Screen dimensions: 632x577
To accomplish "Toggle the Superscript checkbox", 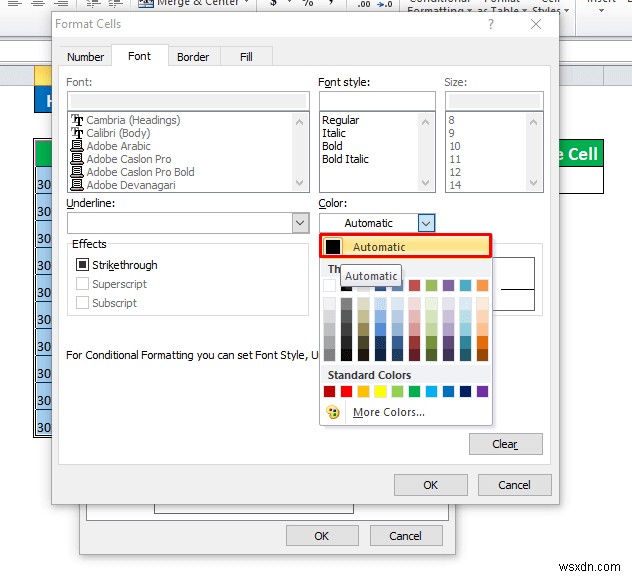I will [82, 284].
